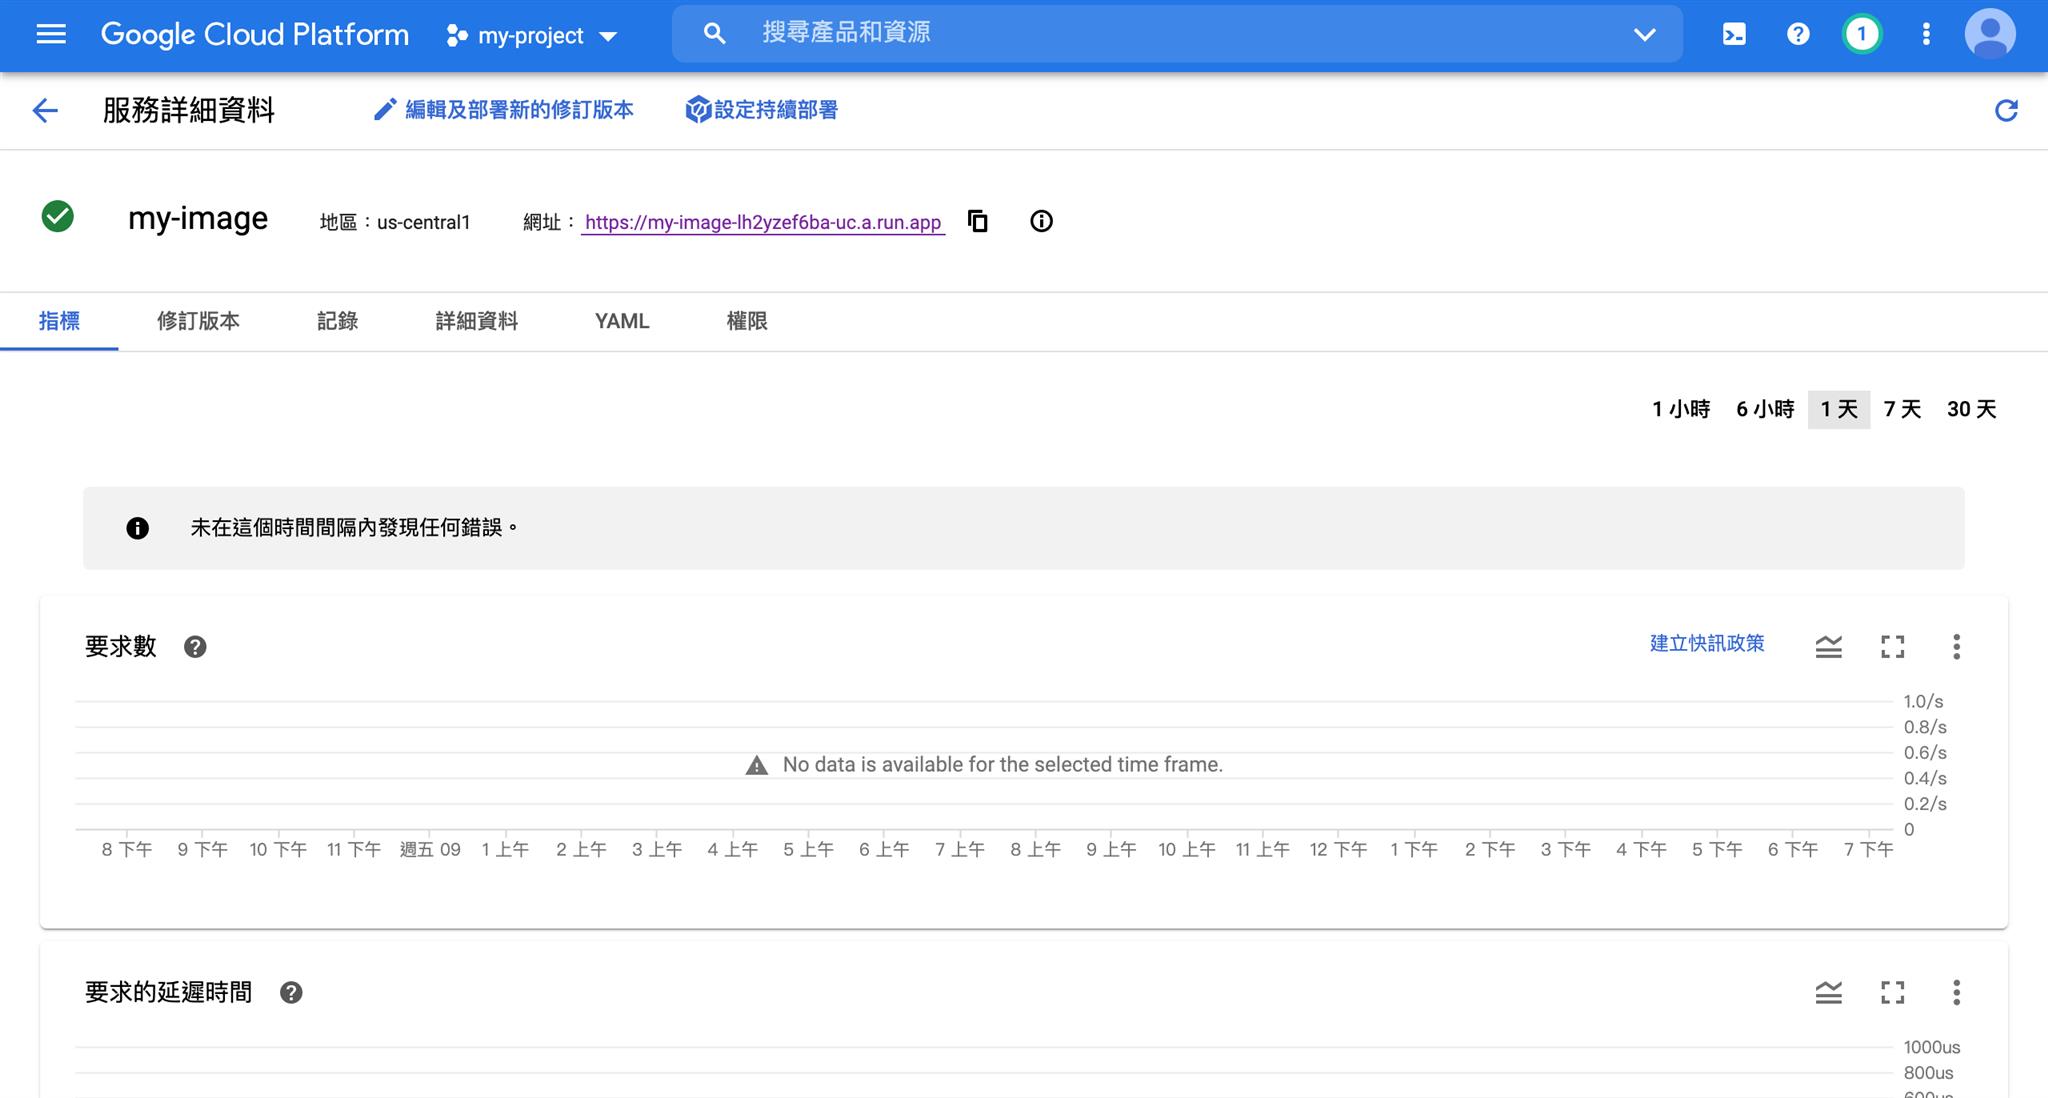Open notifications badge showing 1
The image size is (2048, 1098).
pos(1861,34)
